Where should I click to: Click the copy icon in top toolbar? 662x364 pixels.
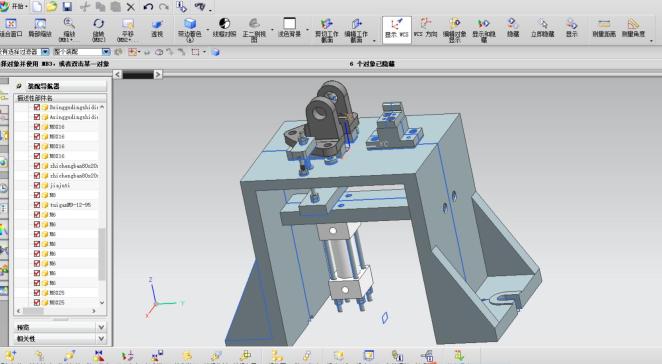[x=100, y=6]
